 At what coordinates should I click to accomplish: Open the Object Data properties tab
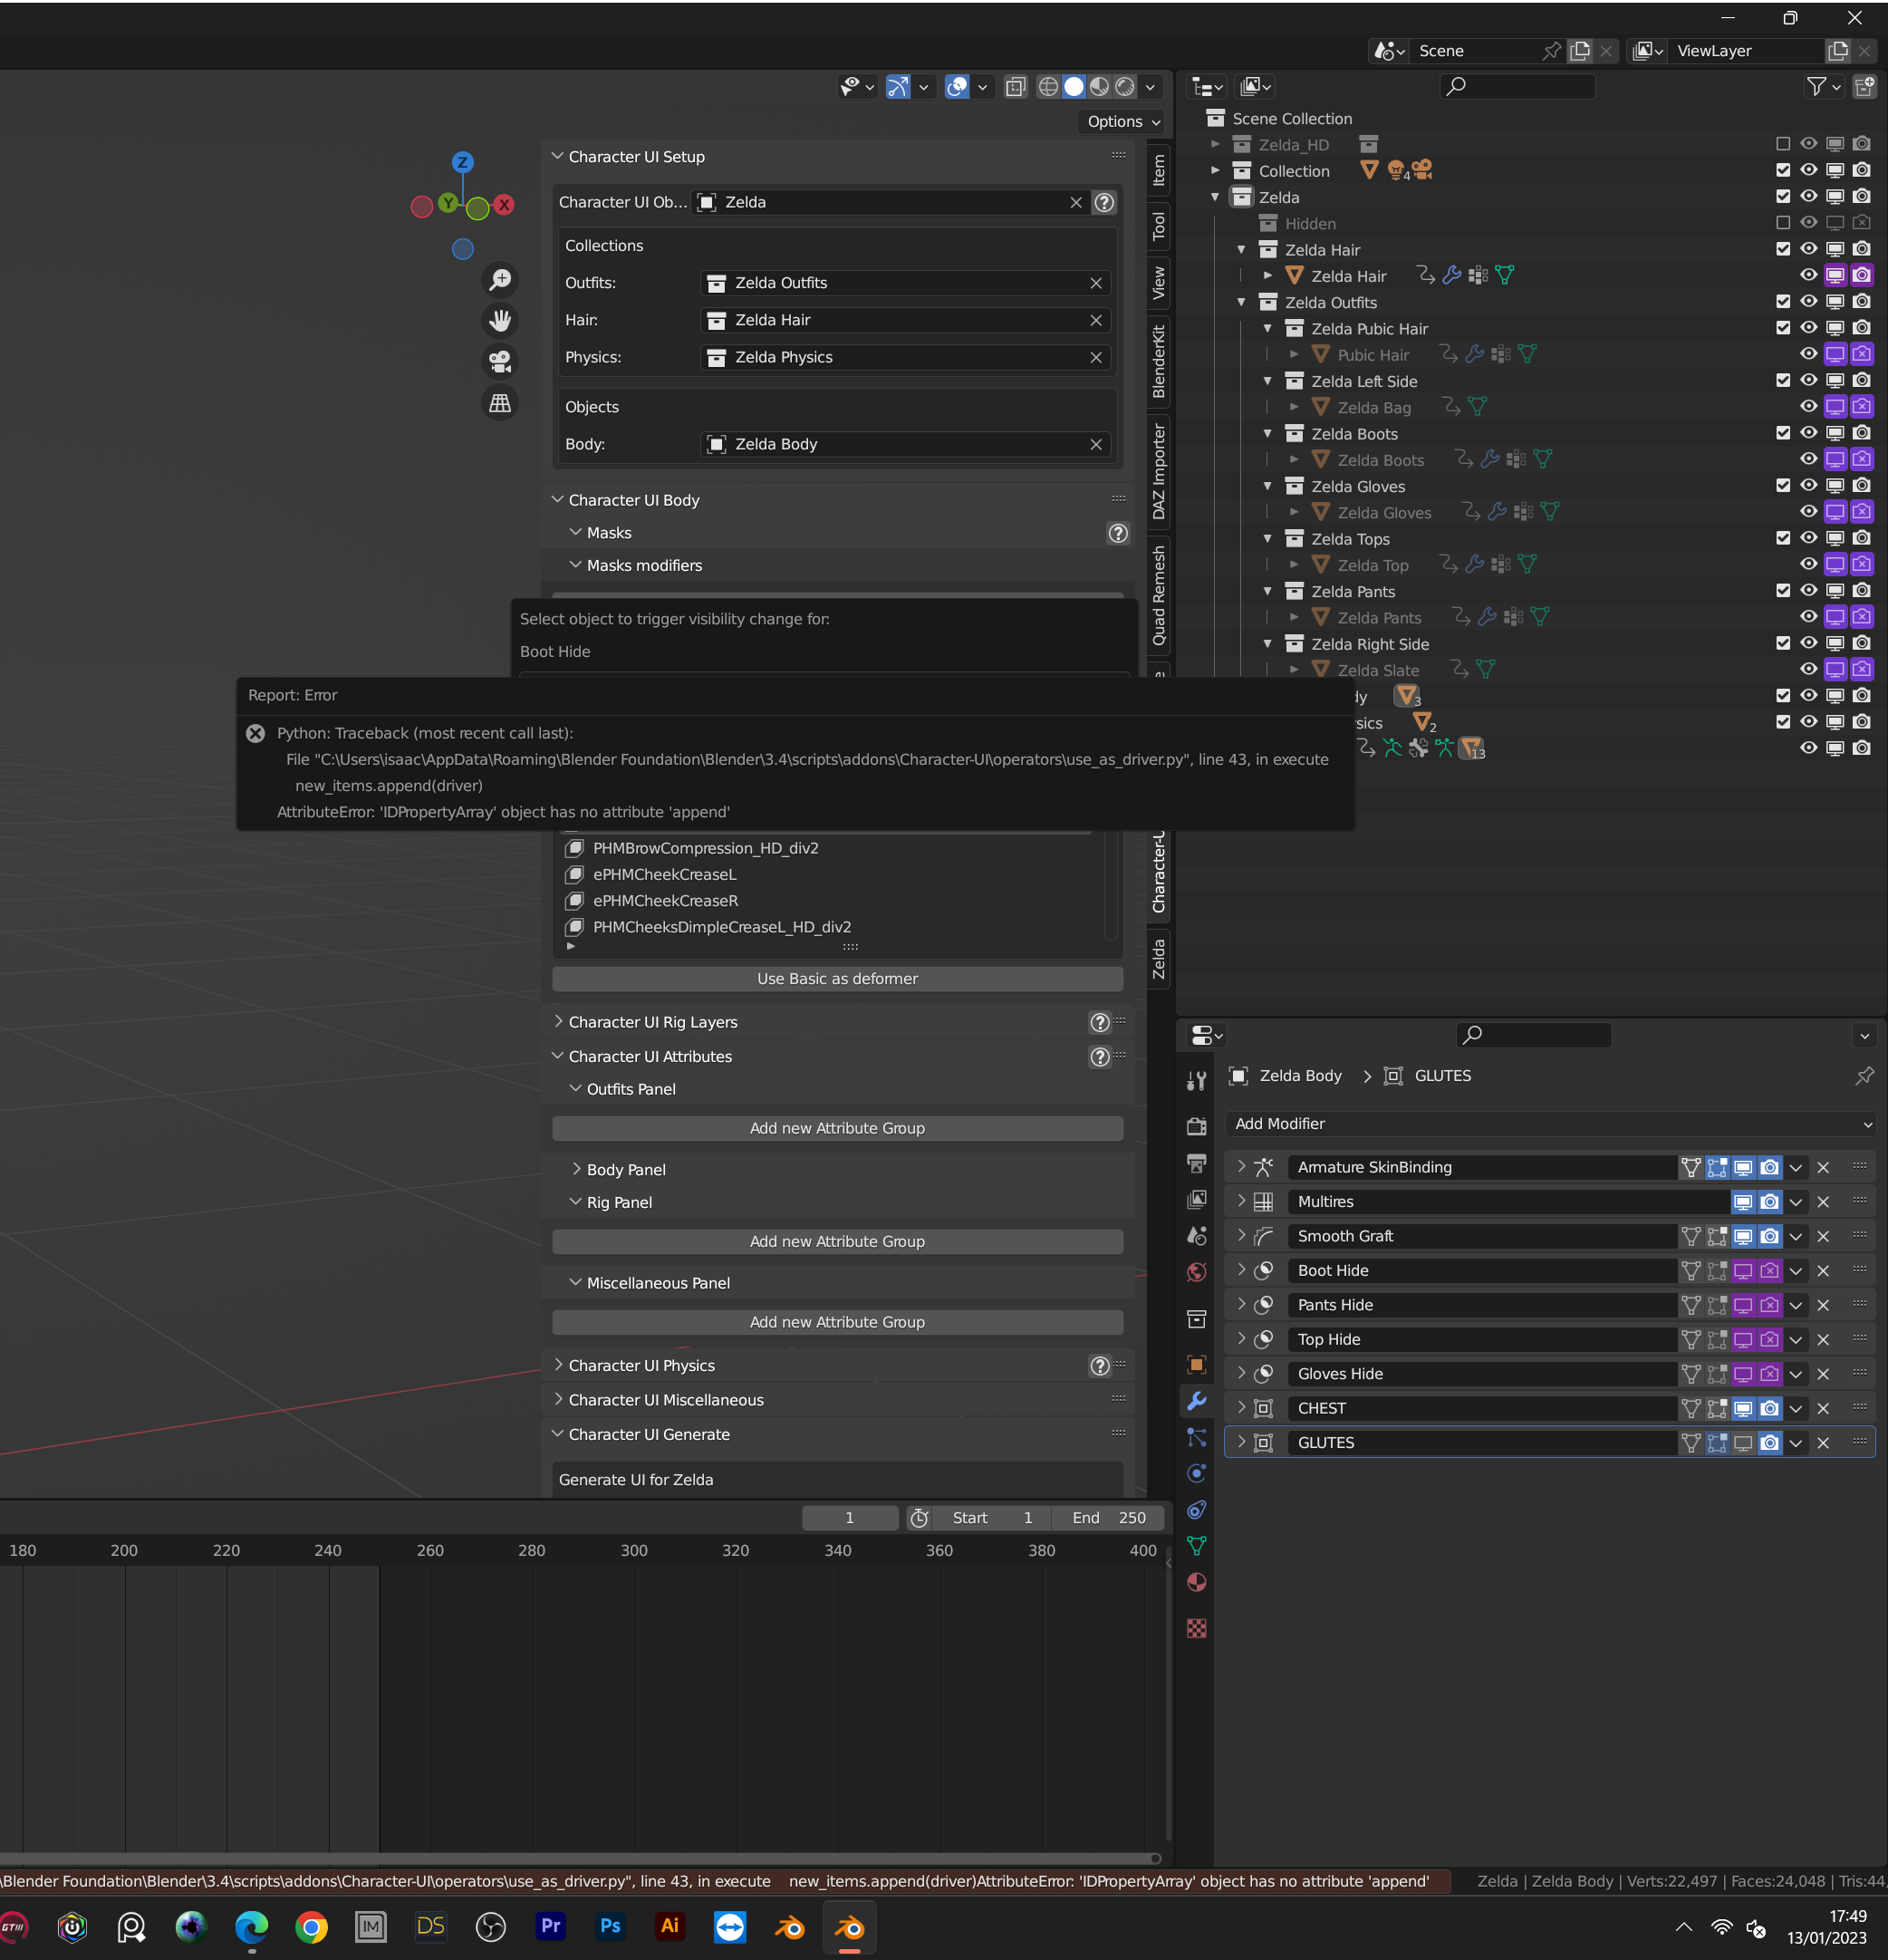point(1196,1546)
